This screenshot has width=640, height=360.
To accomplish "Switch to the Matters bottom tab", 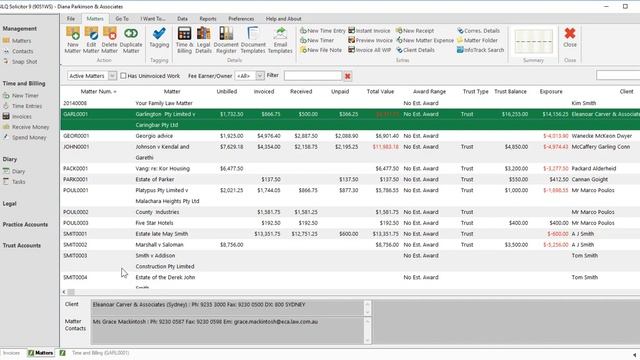I will [41, 353].
